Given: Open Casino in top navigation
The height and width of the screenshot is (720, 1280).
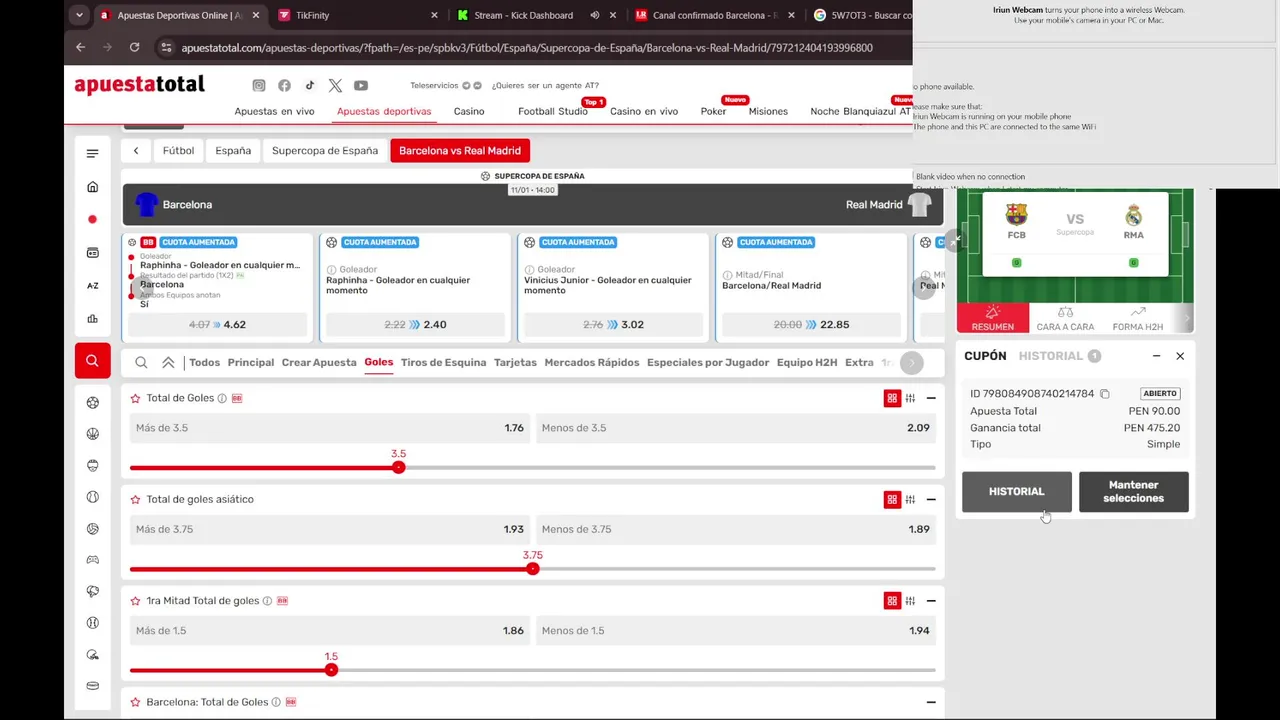Looking at the screenshot, I should (469, 111).
